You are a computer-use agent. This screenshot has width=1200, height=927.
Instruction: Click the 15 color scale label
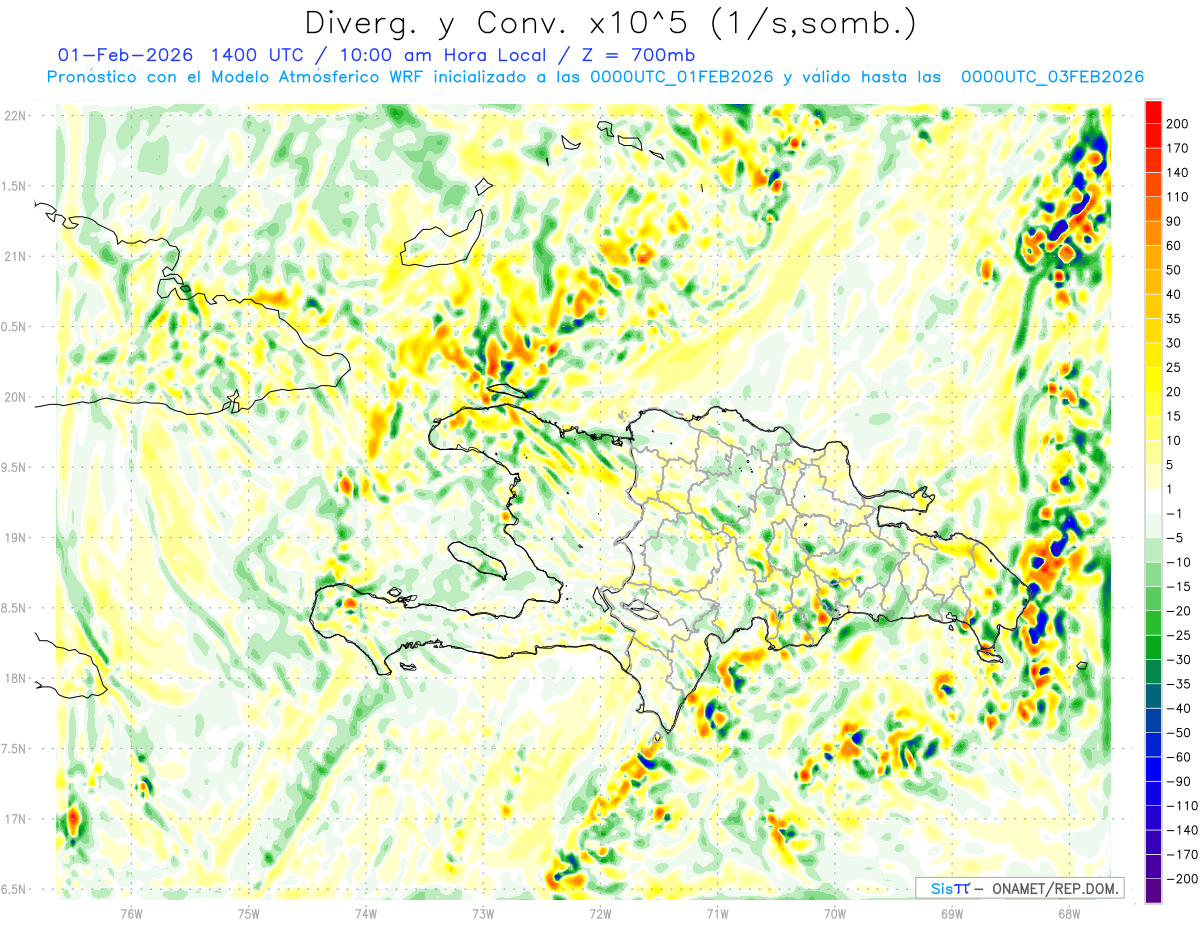(x=1174, y=416)
